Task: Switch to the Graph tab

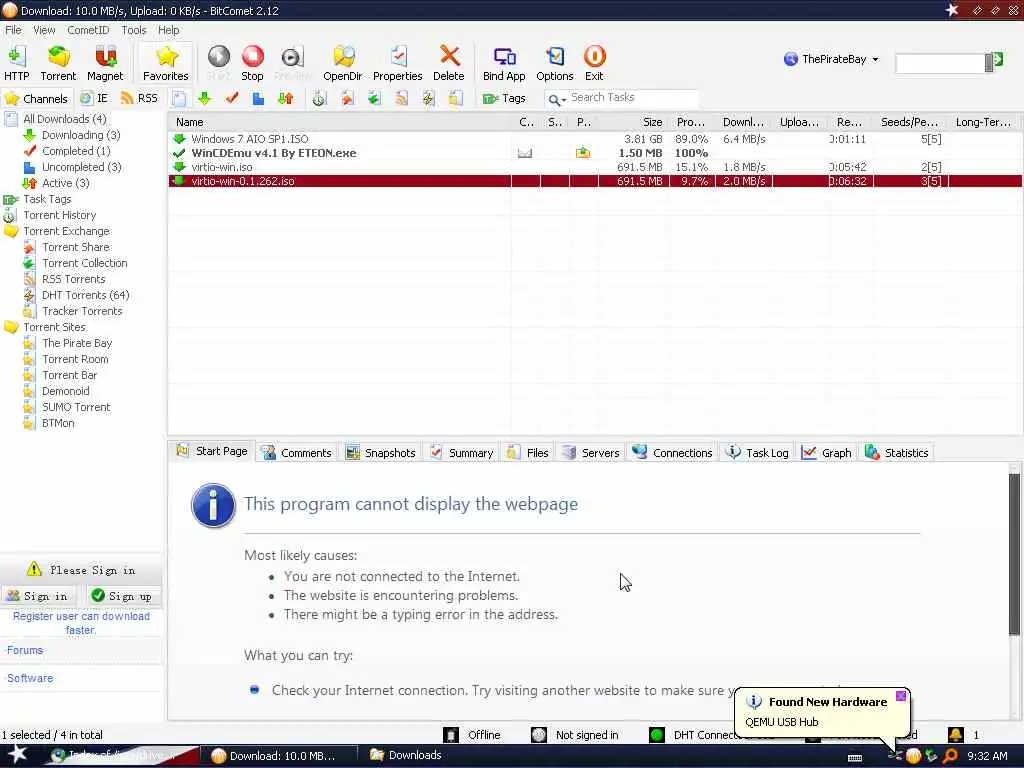Action: pyautogui.click(x=827, y=453)
